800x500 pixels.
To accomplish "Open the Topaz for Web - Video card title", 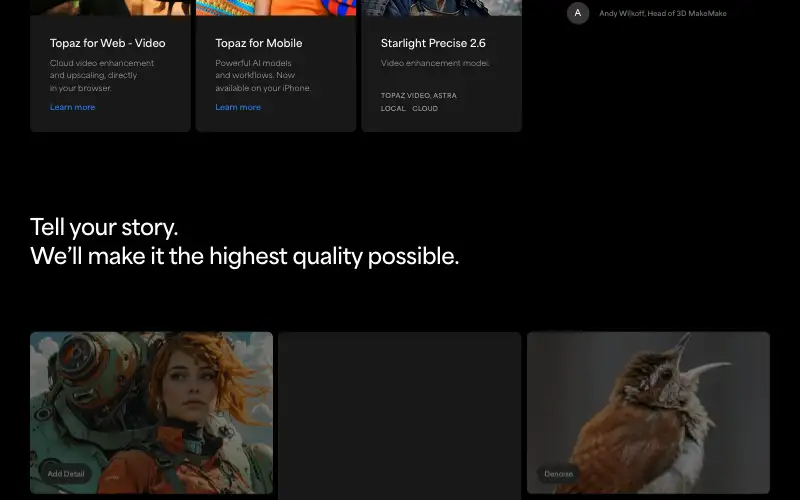I will [x=108, y=43].
